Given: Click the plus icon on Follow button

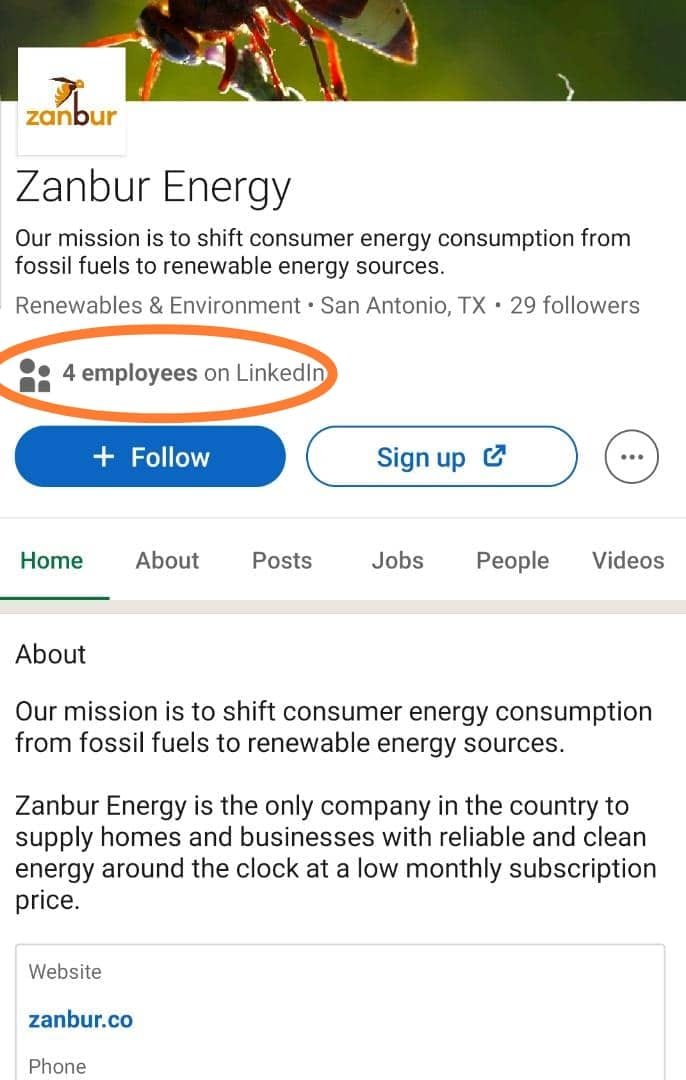Looking at the screenshot, I should (104, 457).
